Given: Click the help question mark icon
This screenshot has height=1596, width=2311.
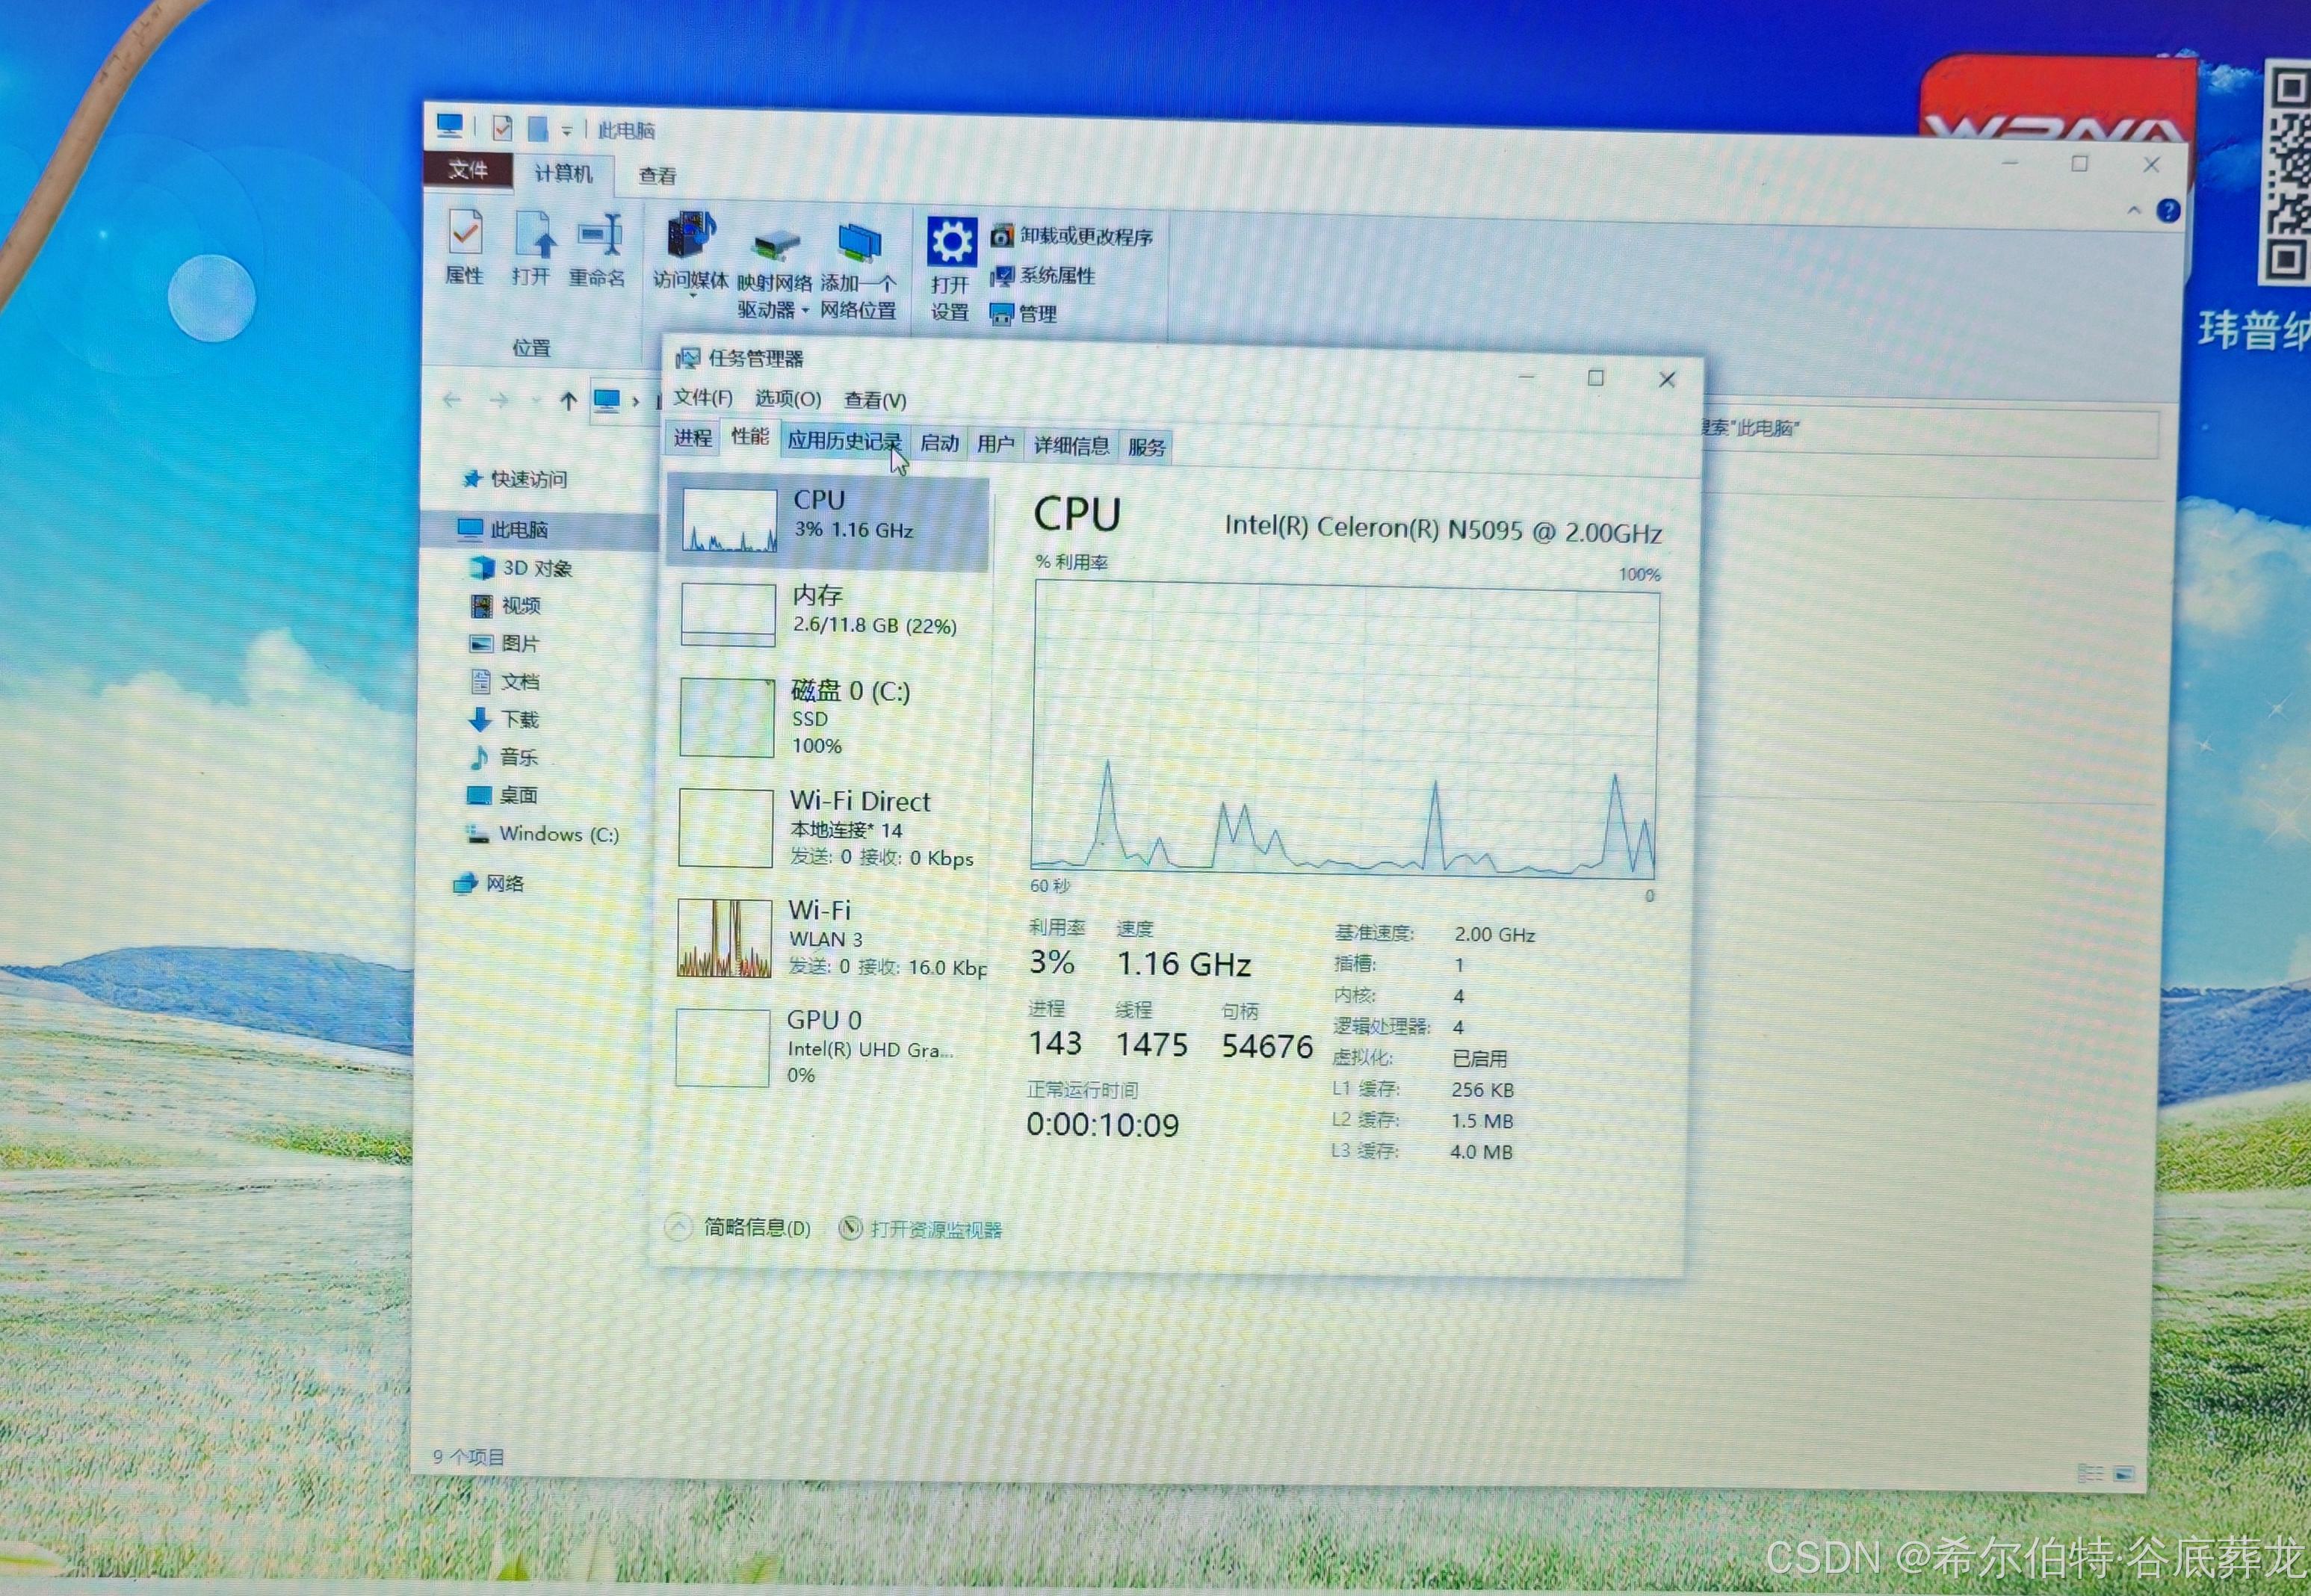Looking at the screenshot, I should [2168, 211].
